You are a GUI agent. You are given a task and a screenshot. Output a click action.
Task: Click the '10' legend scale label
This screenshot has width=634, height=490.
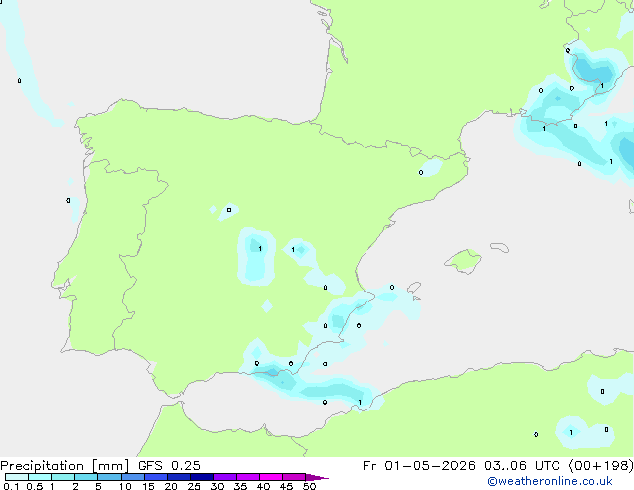[x=125, y=486]
